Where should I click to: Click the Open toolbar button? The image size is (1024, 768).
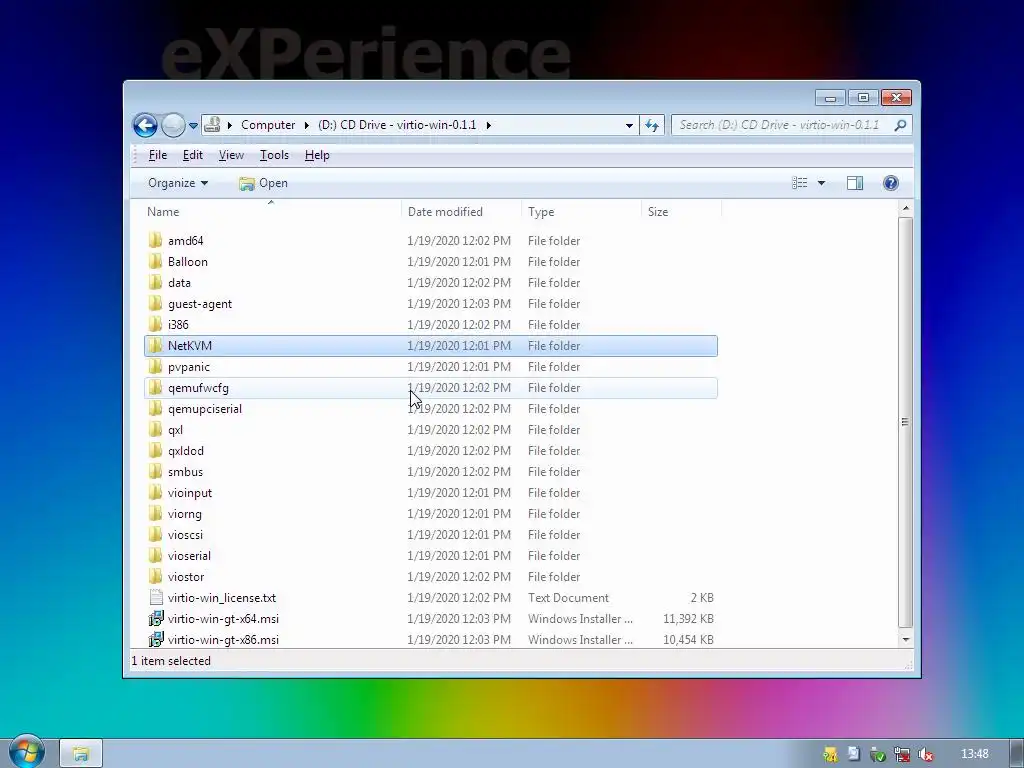point(263,183)
